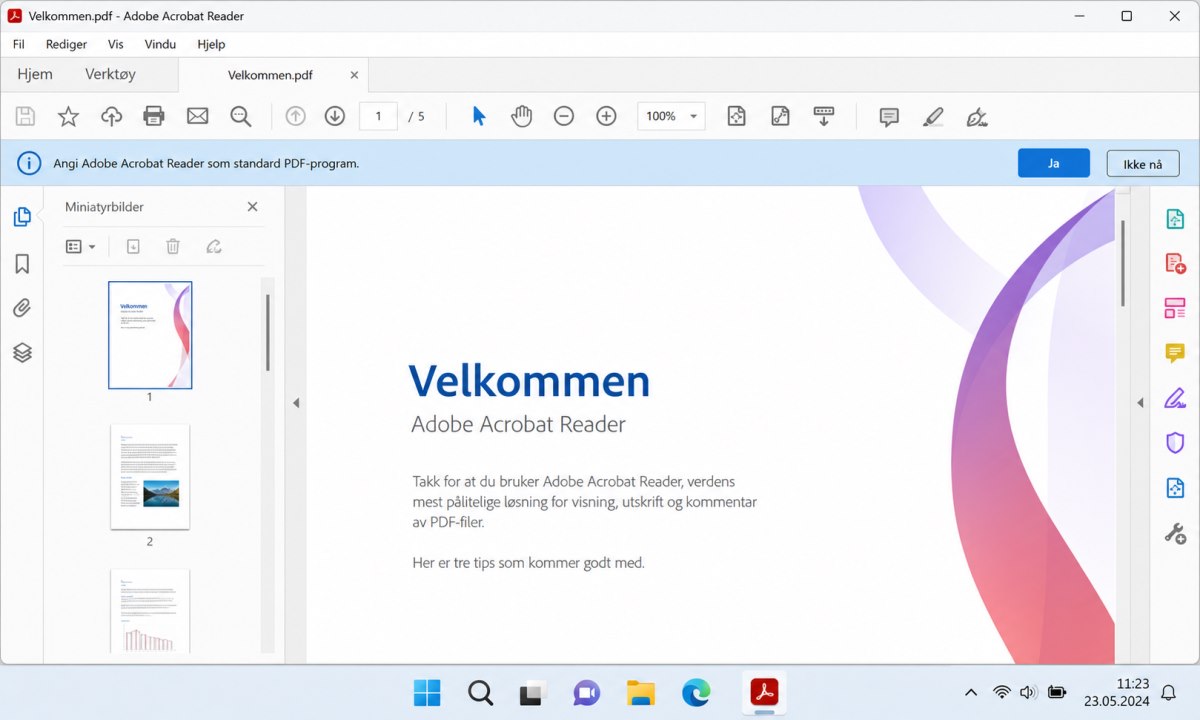The height and width of the screenshot is (720, 1200).
Task: Select page 1 thumbnail
Action: click(150, 335)
